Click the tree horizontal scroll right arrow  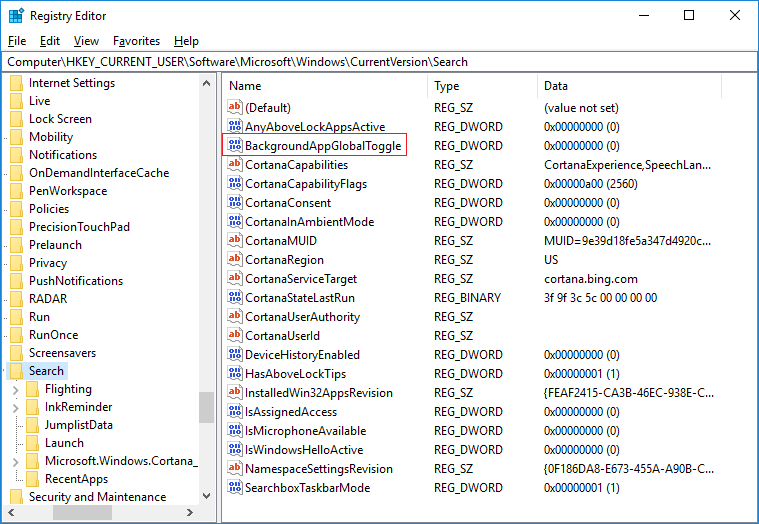190,512
